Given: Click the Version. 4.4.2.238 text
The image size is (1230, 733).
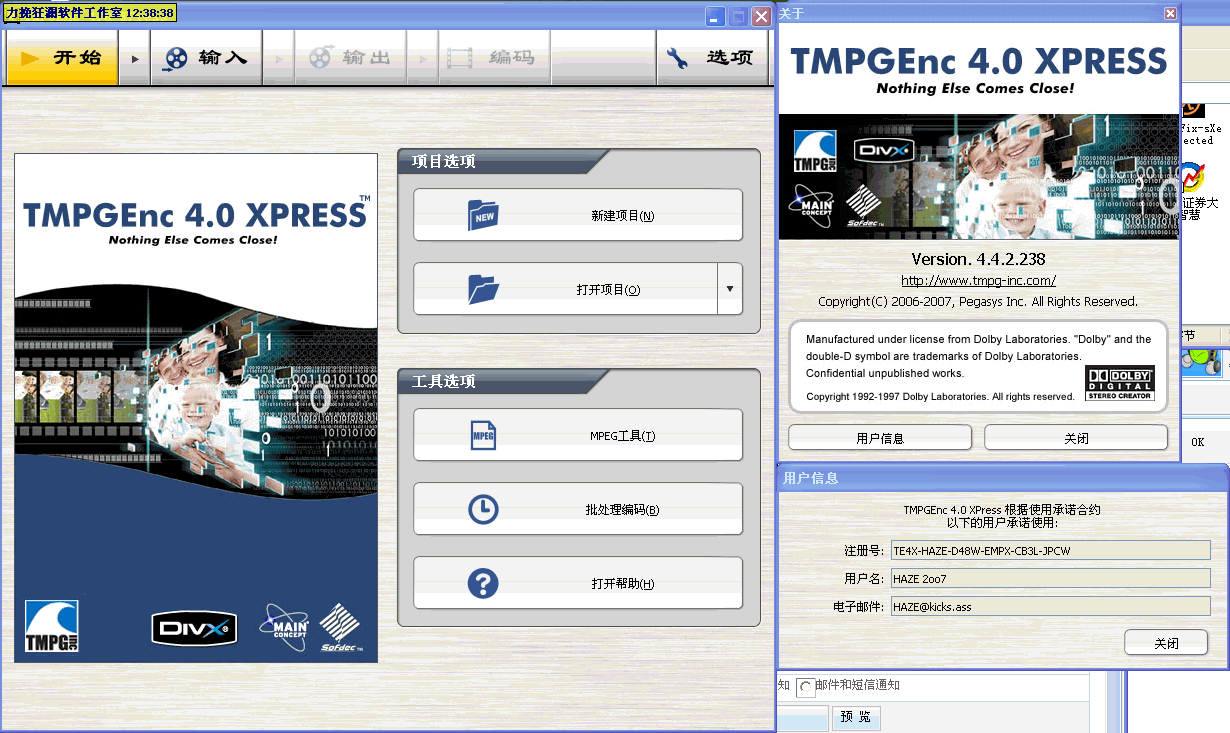Looking at the screenshot, I should point(978,259).
